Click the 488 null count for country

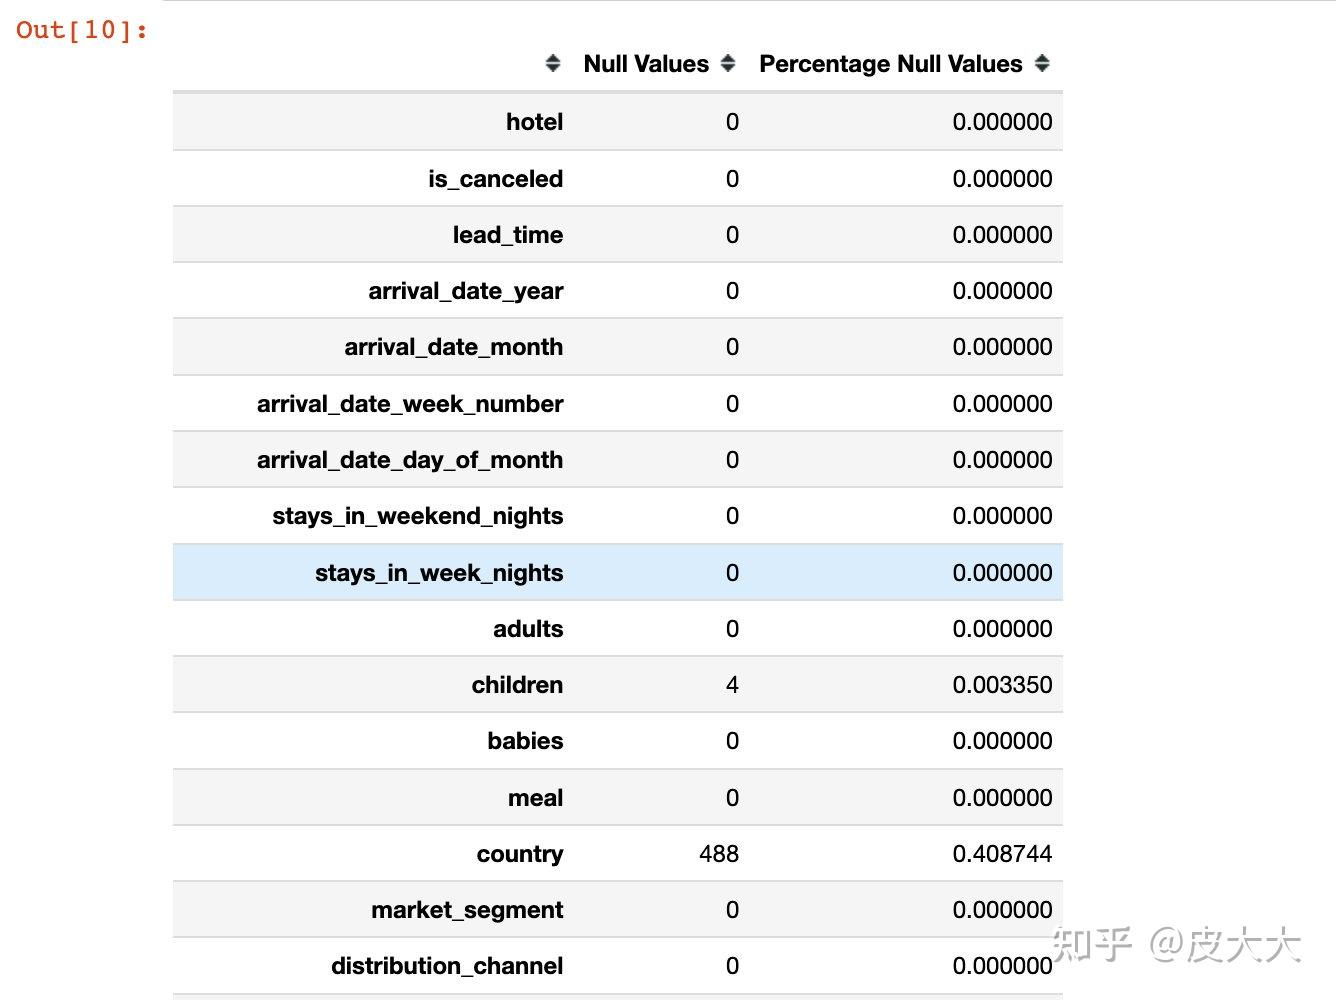[719, 854]
